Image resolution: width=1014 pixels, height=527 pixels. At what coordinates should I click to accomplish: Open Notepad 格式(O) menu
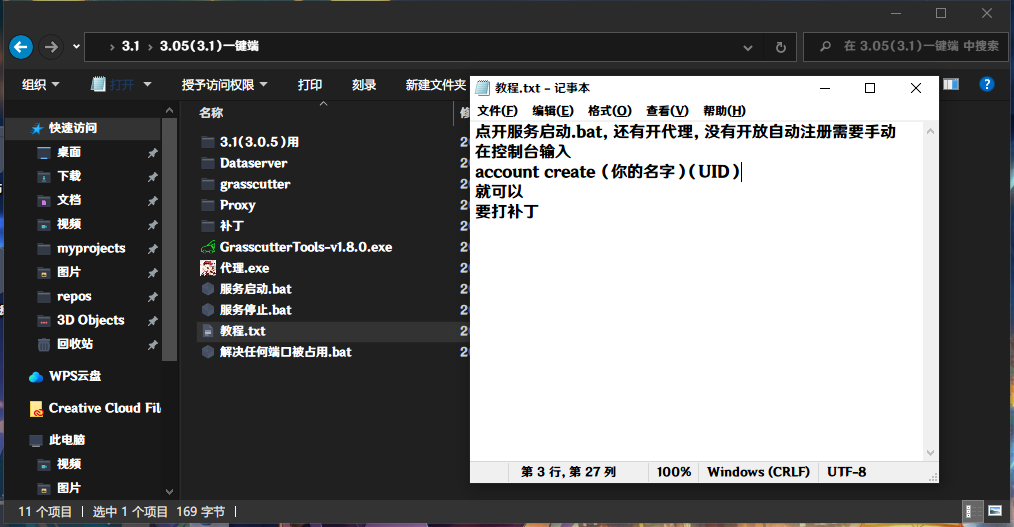point(609,111)
